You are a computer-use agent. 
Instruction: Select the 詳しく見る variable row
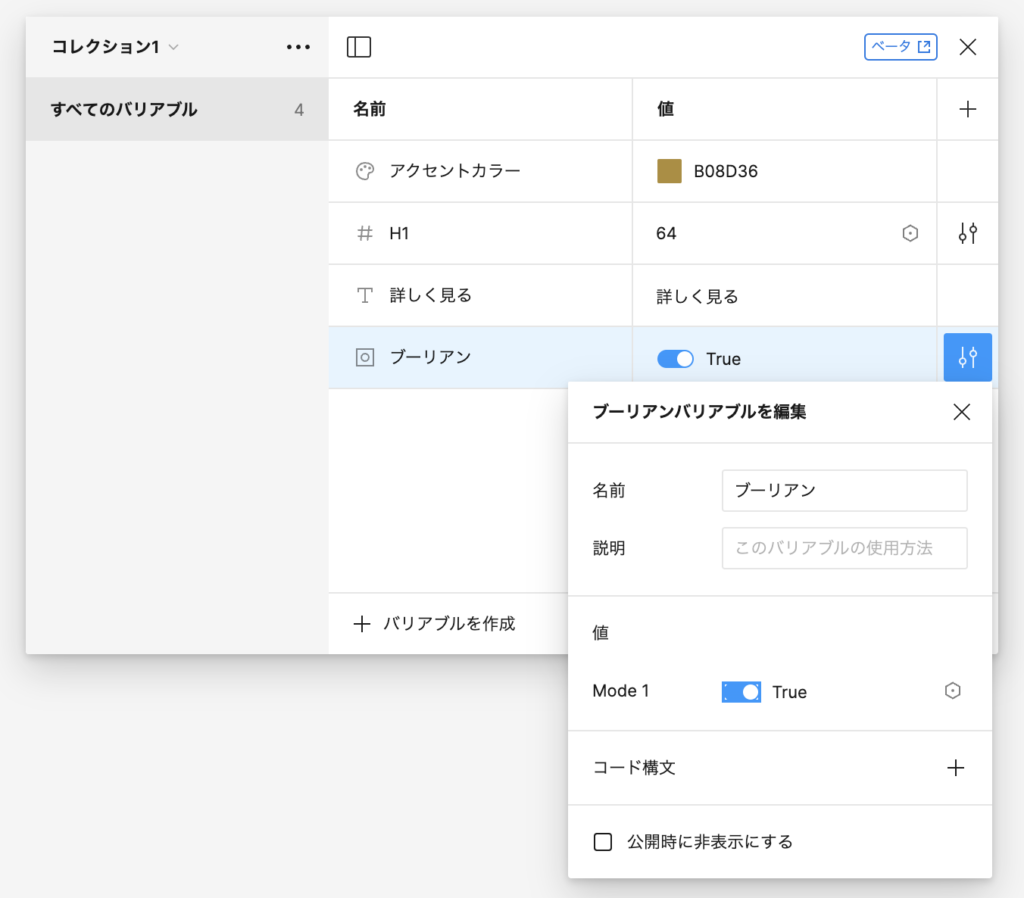pos(480,296)
